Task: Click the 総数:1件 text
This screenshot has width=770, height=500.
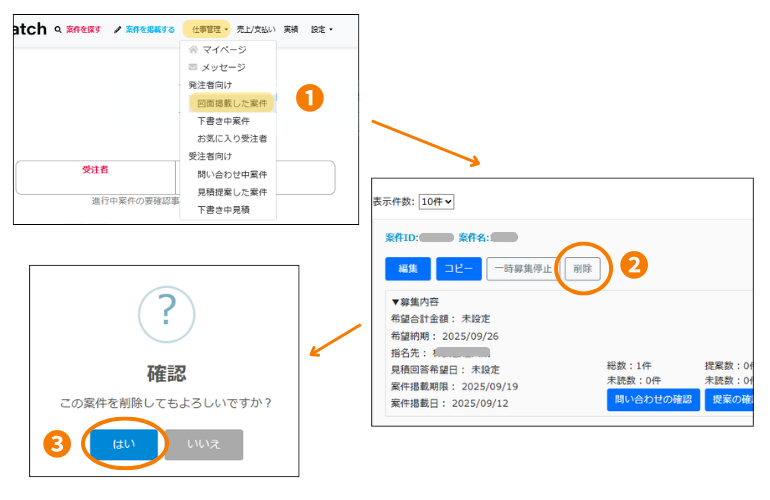Action: [x=629, y=365]
